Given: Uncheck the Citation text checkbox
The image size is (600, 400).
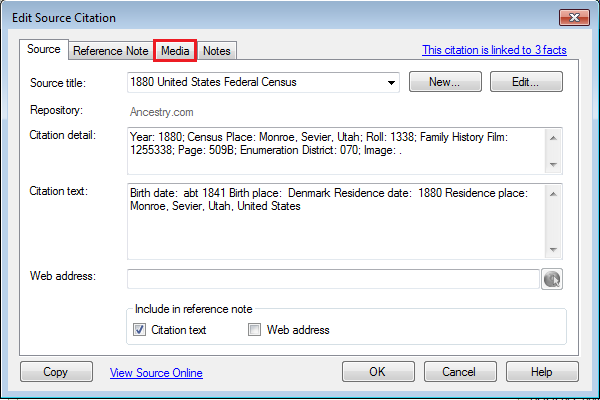Looking at the screenshot, I should coord(140,330).
